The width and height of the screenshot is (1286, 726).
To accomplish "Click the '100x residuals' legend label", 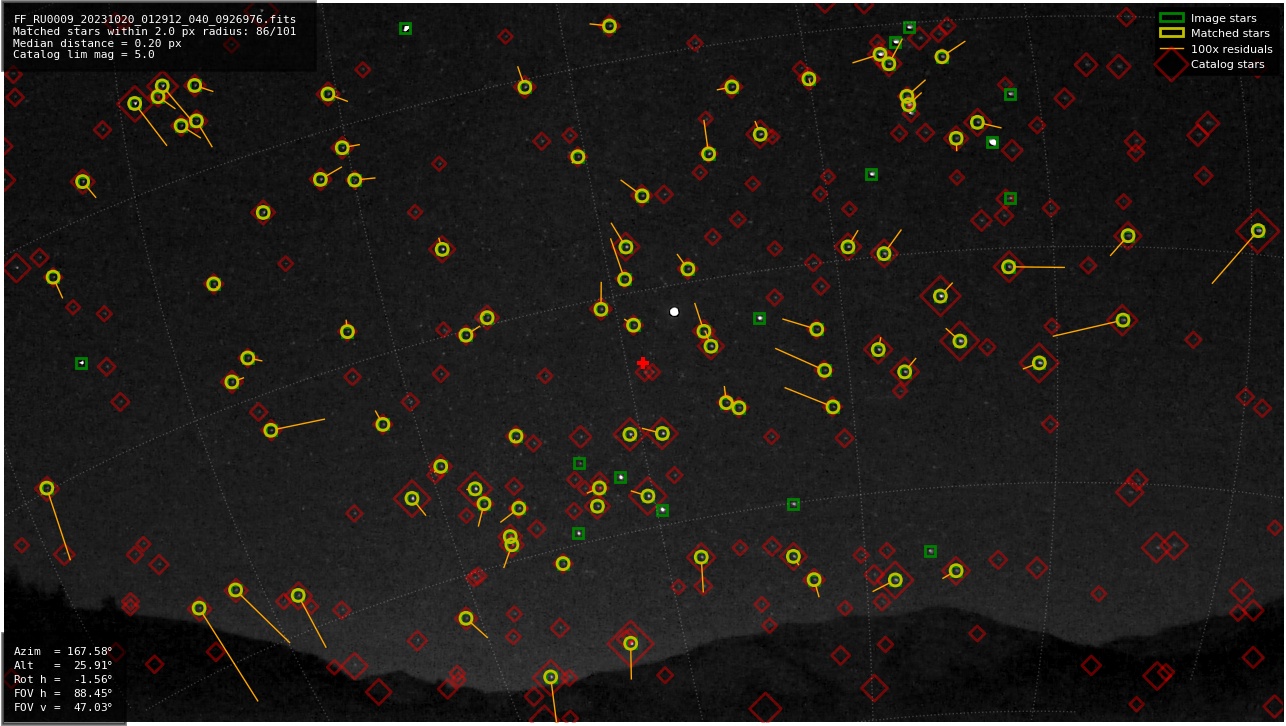I will 1231,49.
